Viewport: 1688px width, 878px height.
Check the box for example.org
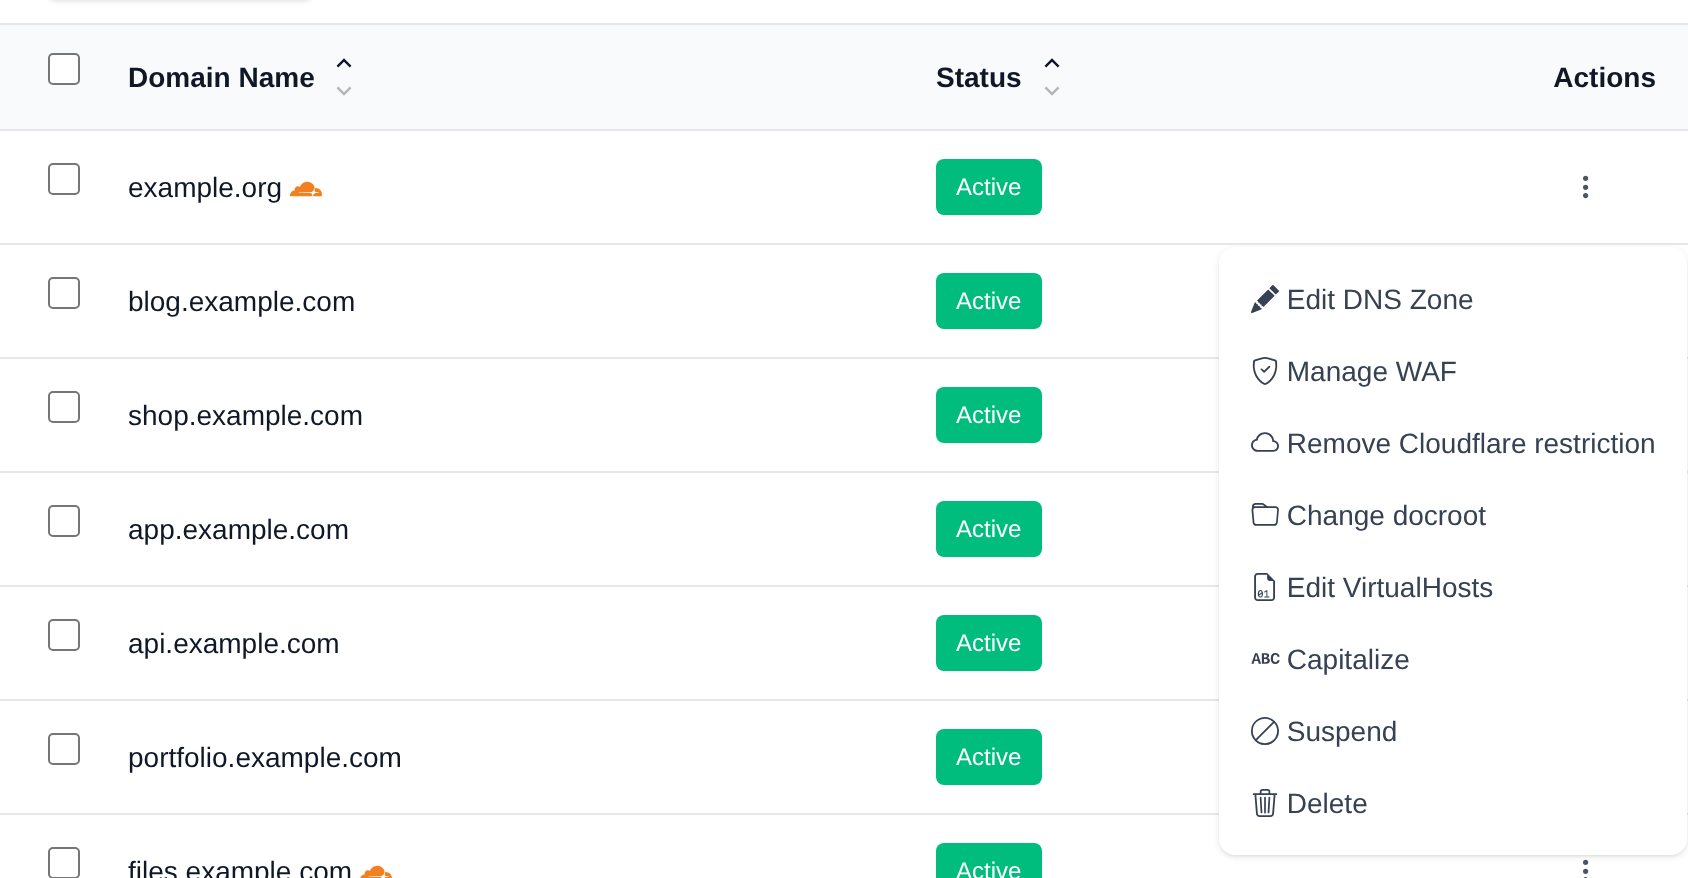[x=64, y=179]
